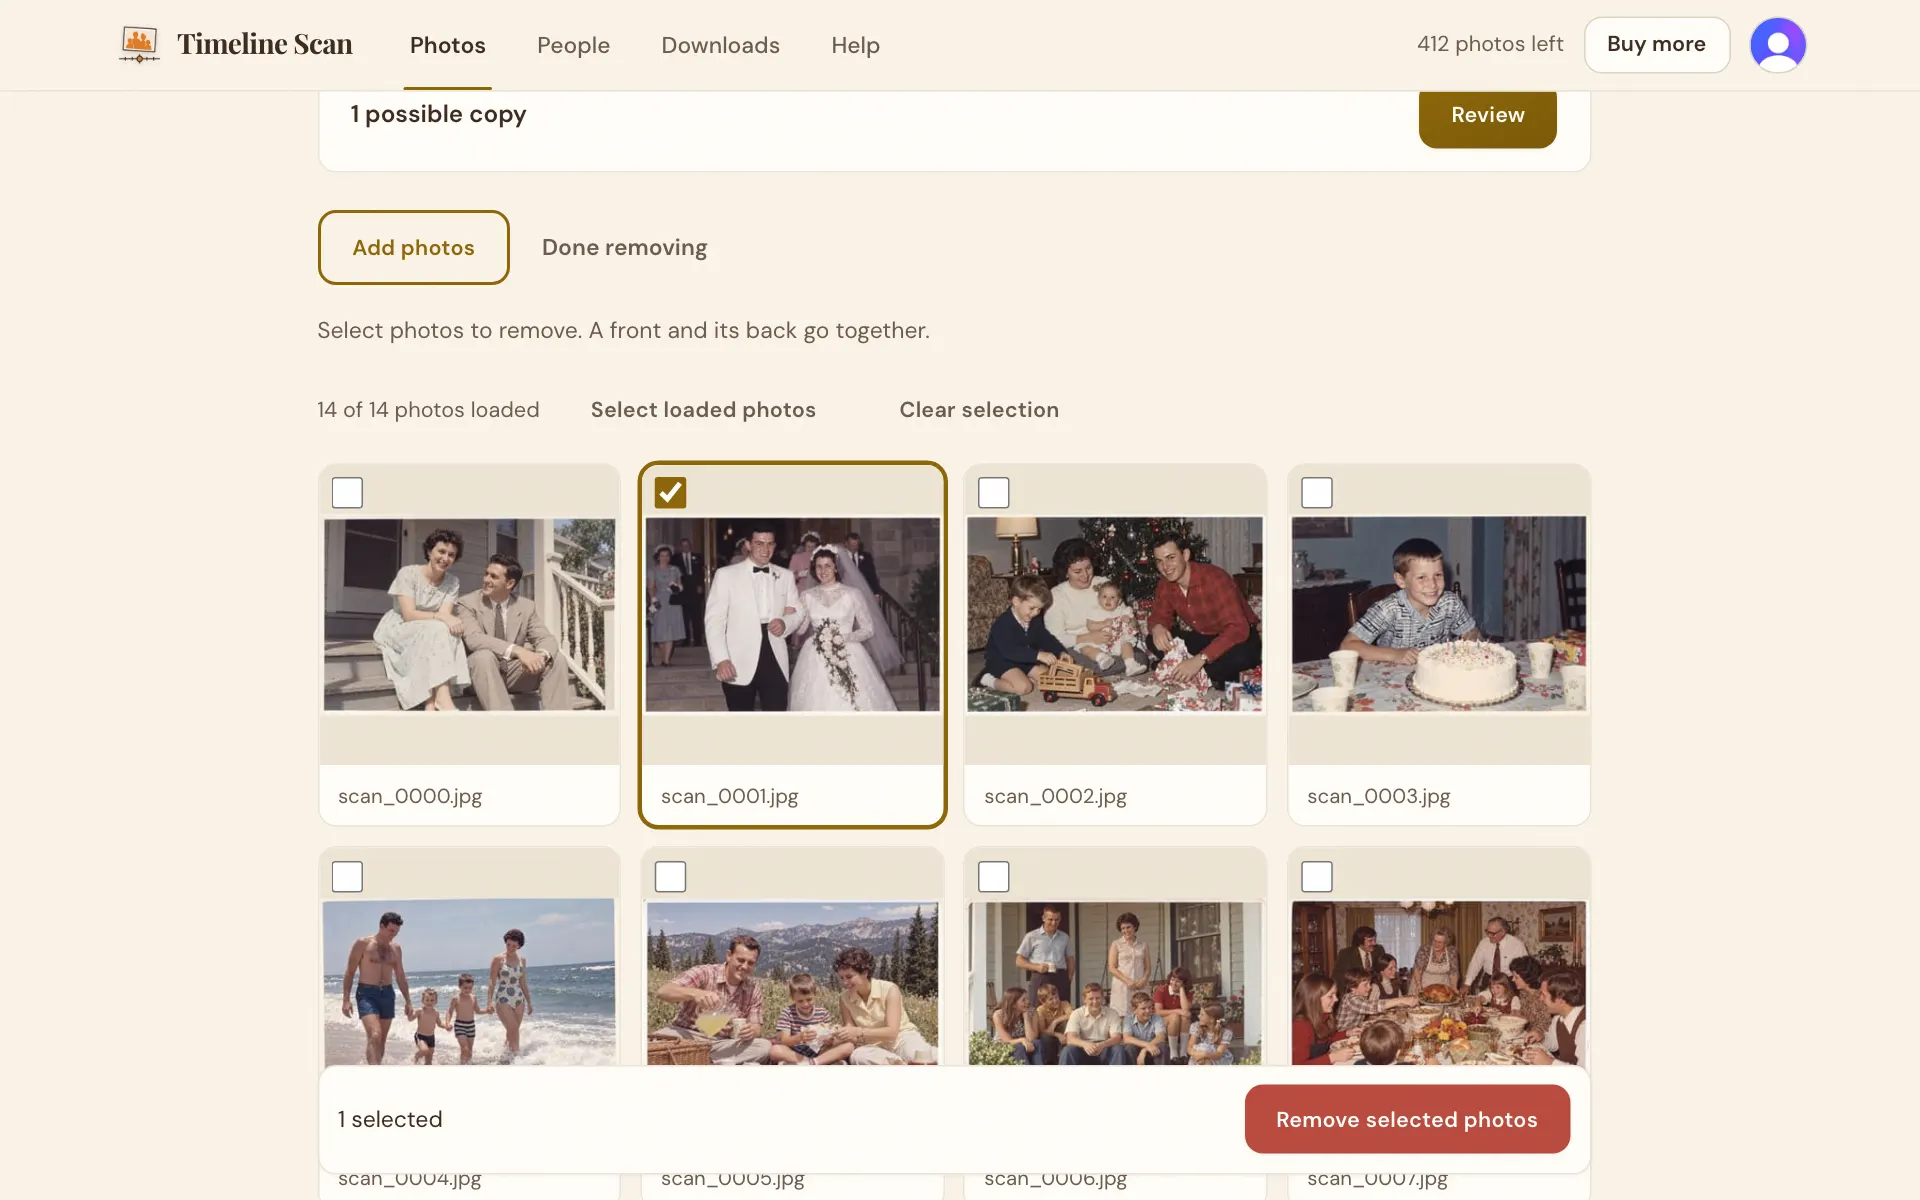Screen dimensions: 1920x1200
Task: Click the 1 selected label
Action: 390,1119
